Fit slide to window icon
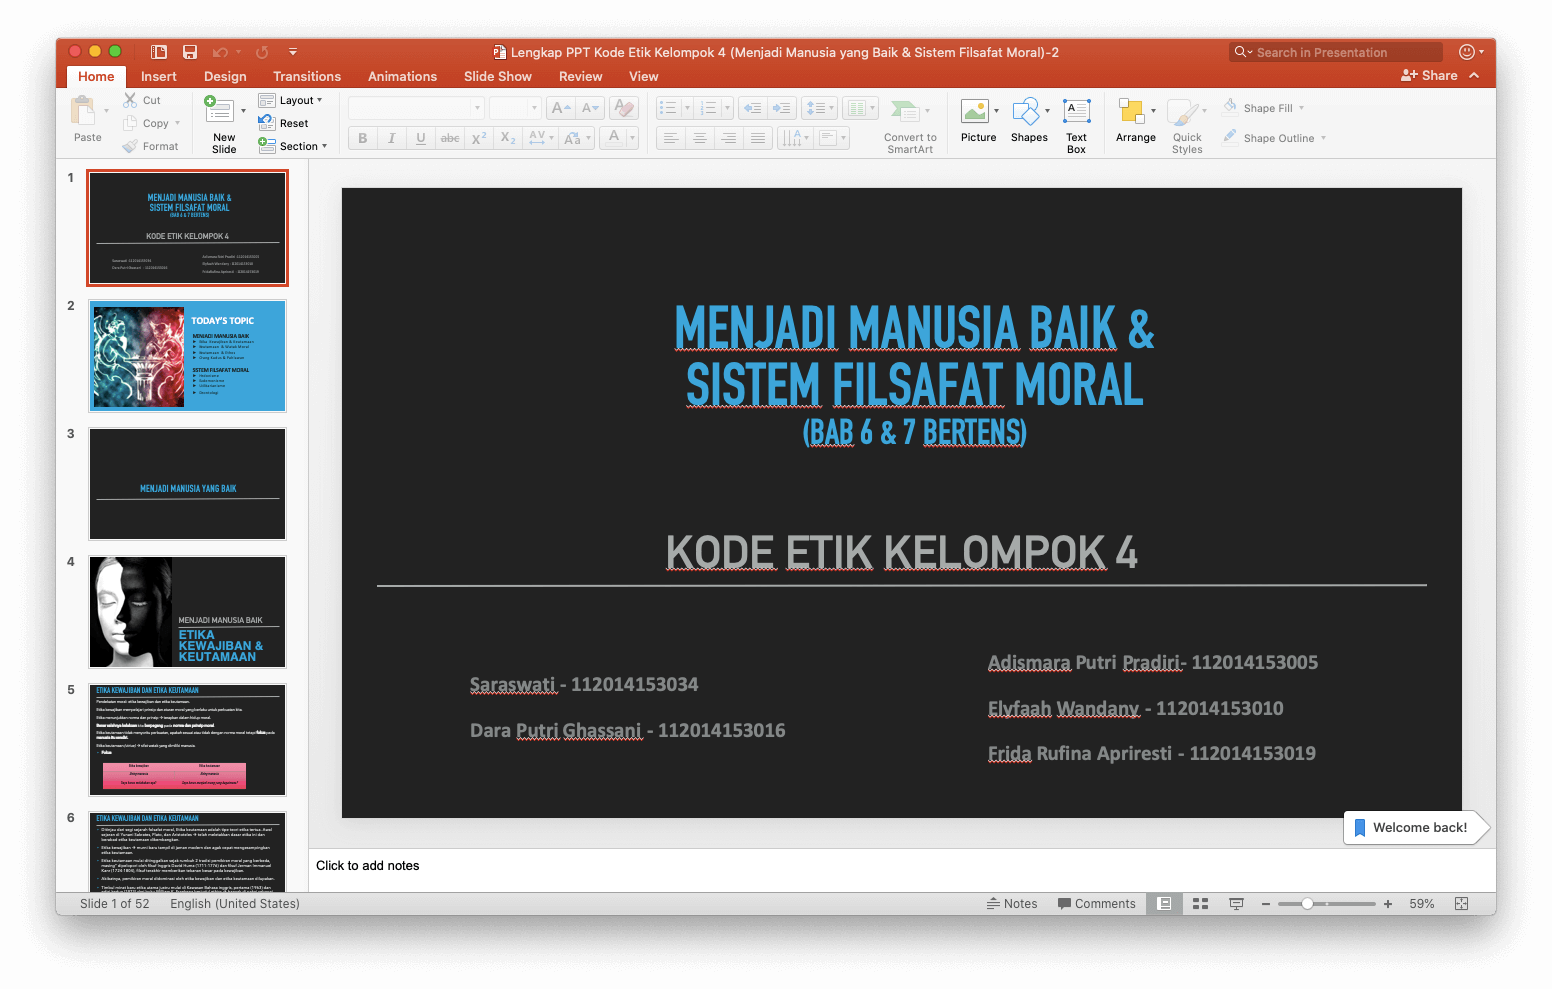This screenshot has height=989, width=1552. pyautogui.click(x=1461, y=903)
